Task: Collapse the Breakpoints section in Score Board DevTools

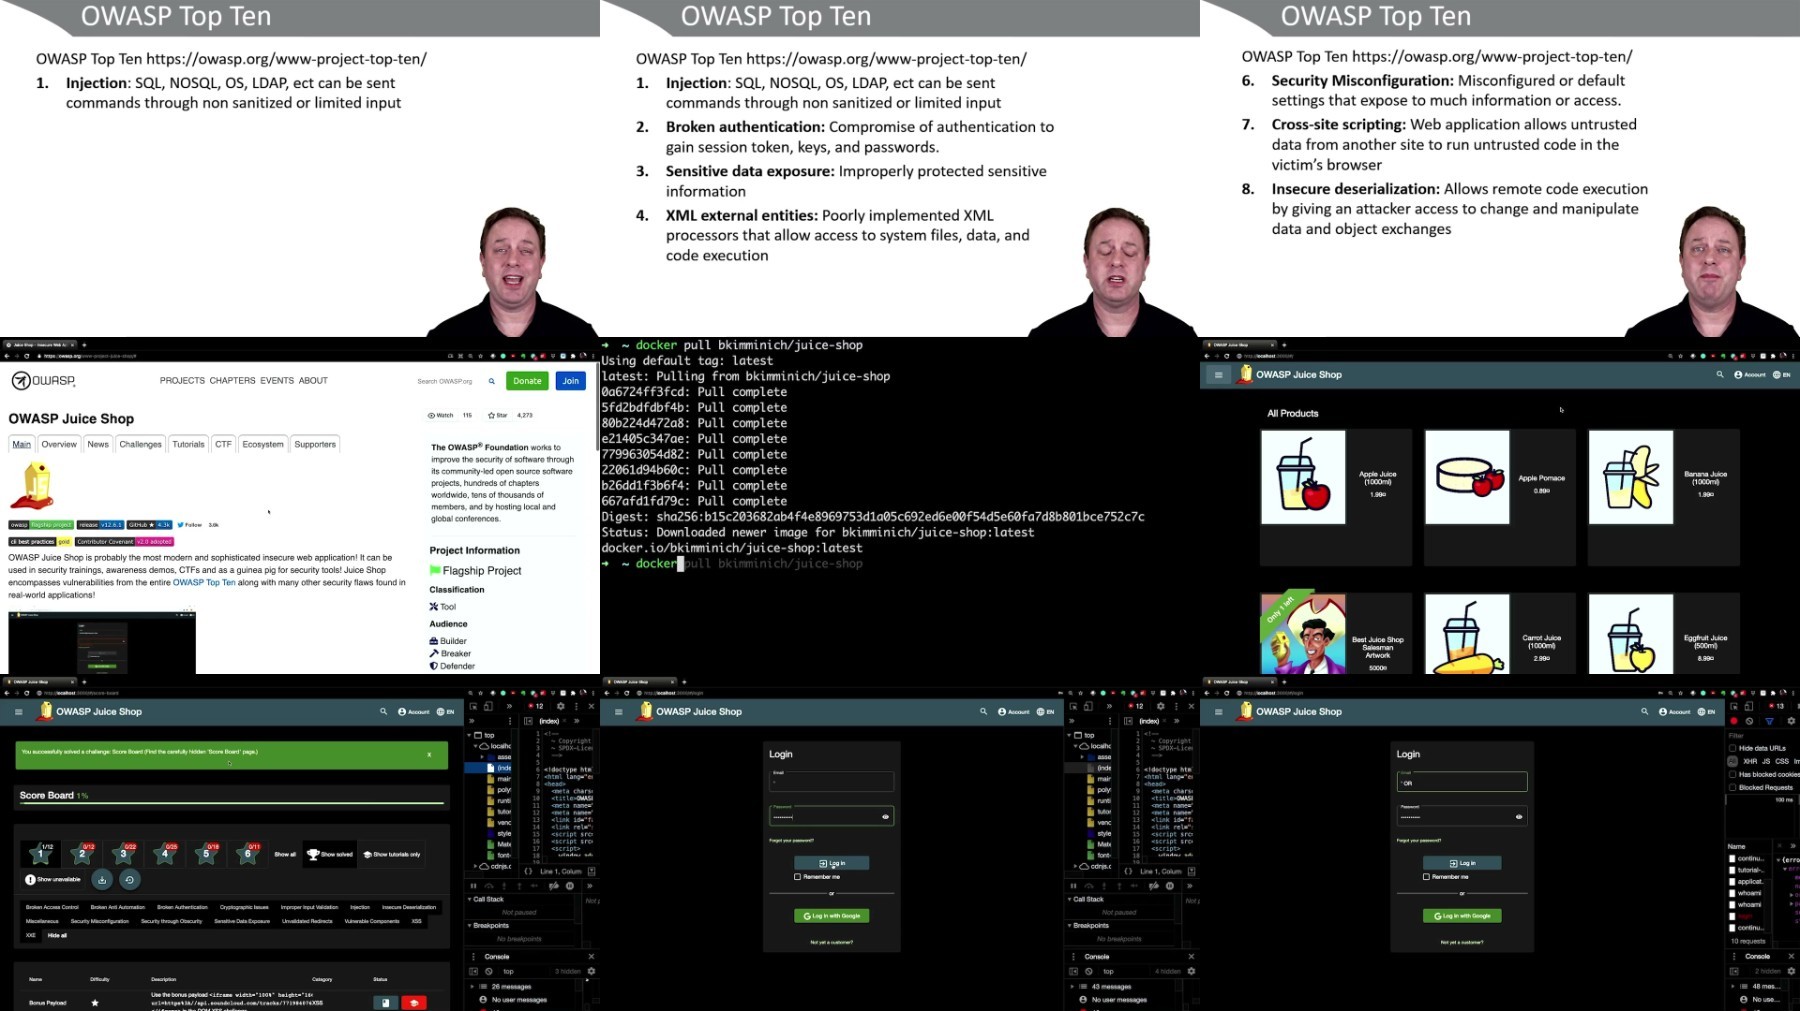Action: click(x=470, y=926)
